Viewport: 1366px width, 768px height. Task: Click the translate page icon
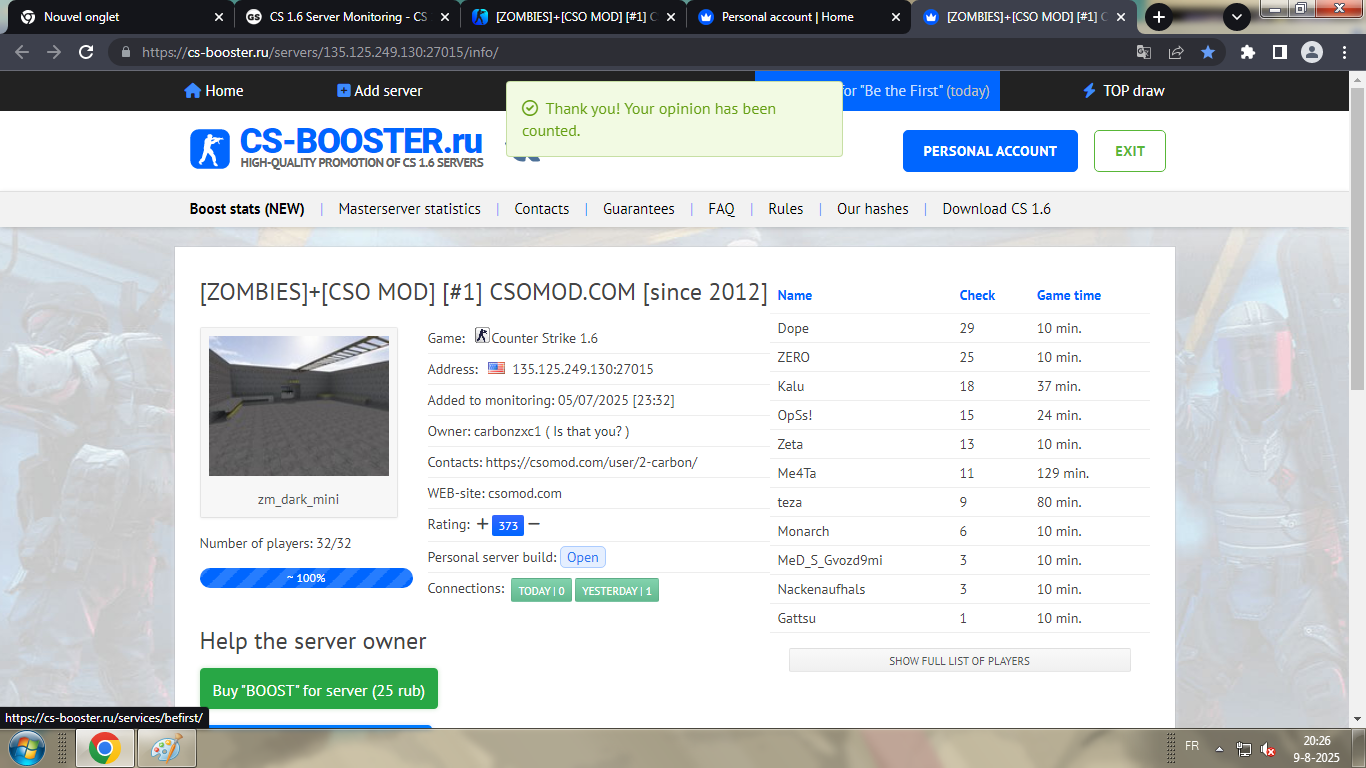click(1144, 52)
